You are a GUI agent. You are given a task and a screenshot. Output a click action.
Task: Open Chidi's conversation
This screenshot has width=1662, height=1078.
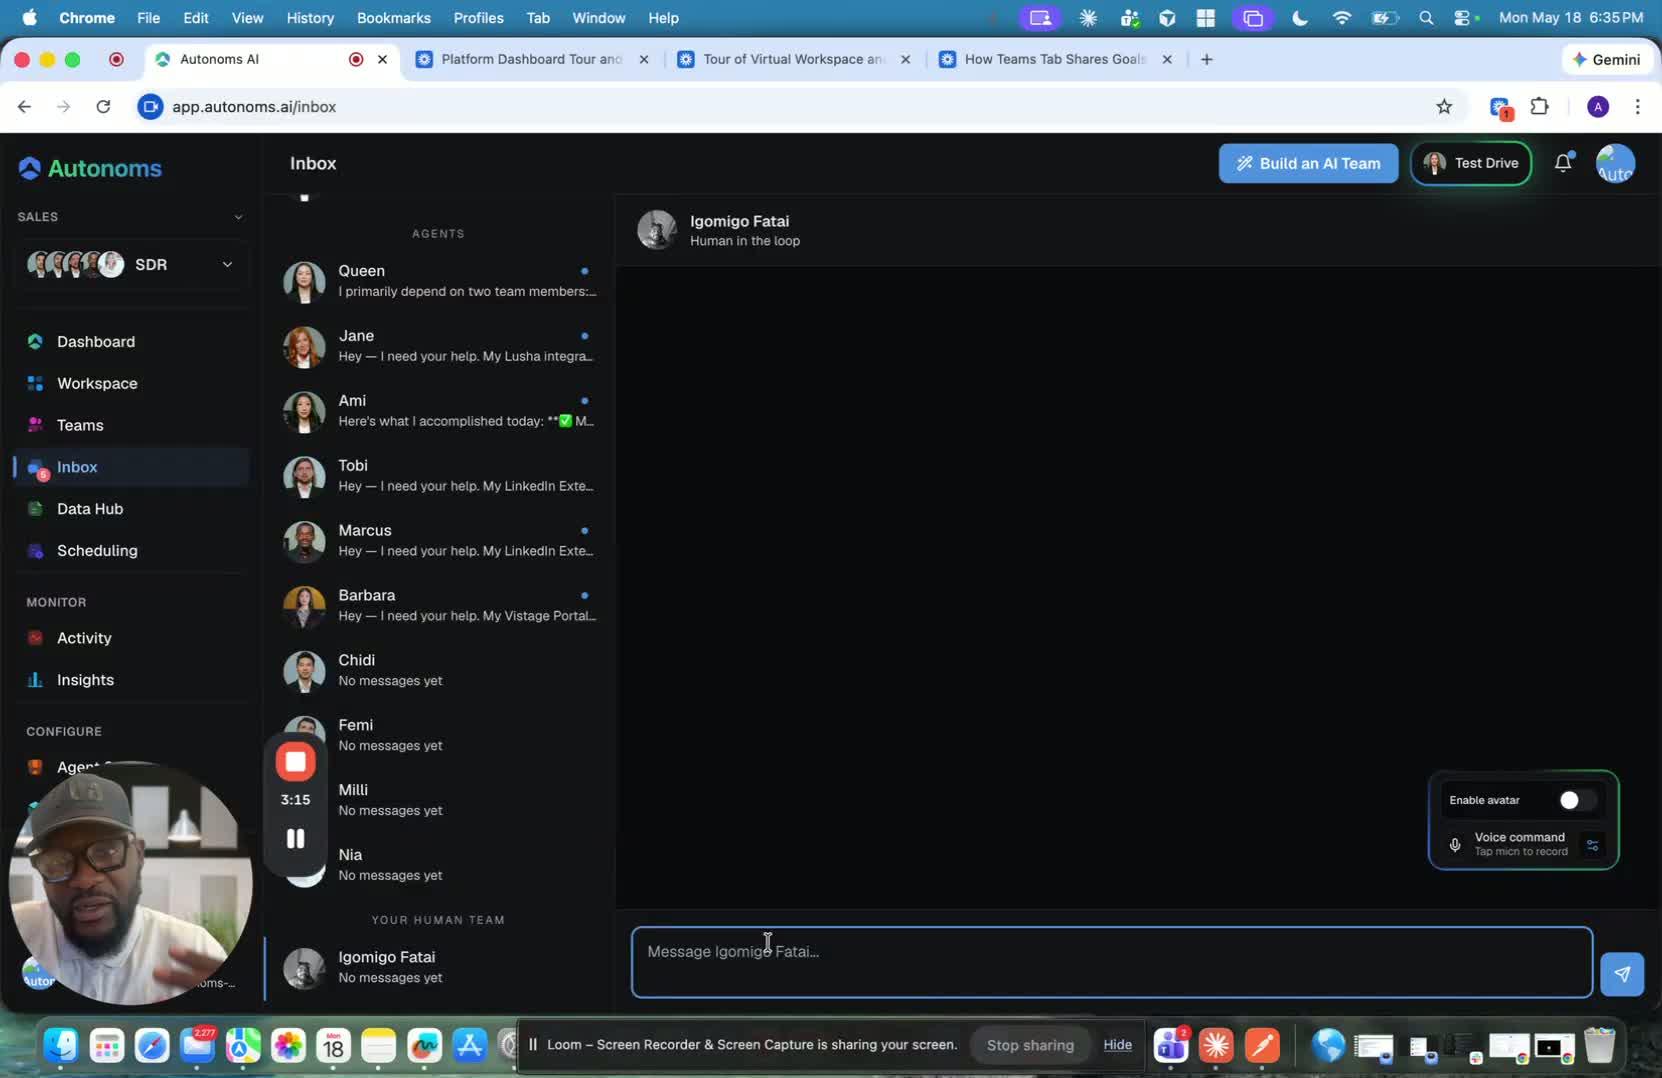pos(438,671)
